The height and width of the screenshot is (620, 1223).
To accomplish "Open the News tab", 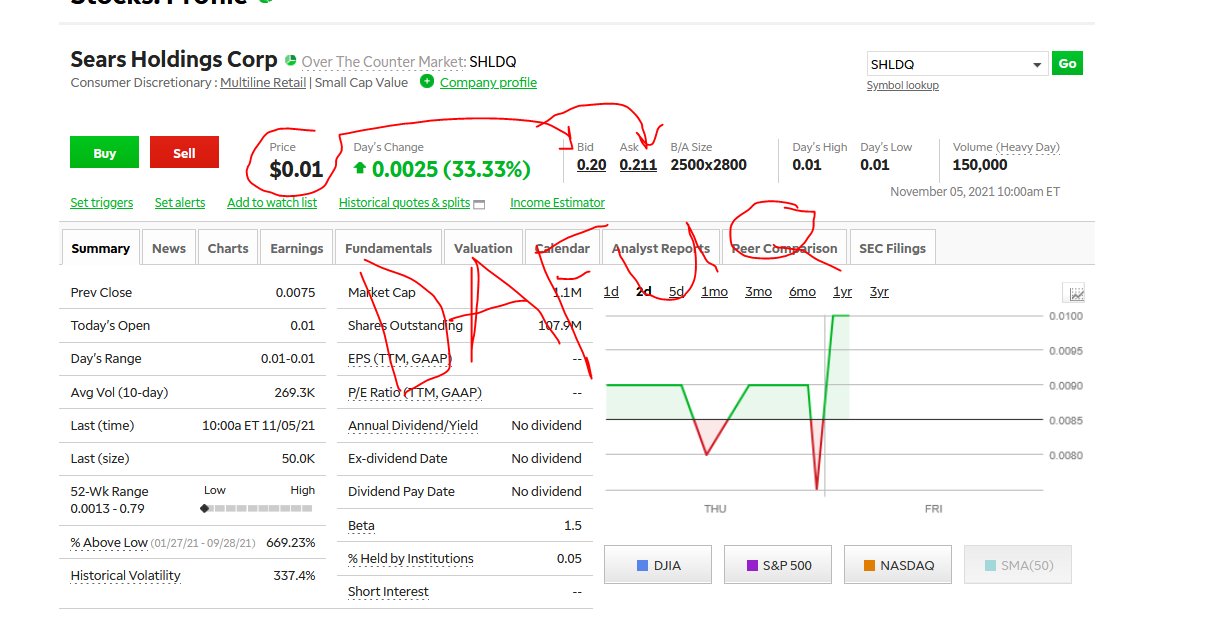I will pos(169,248).
